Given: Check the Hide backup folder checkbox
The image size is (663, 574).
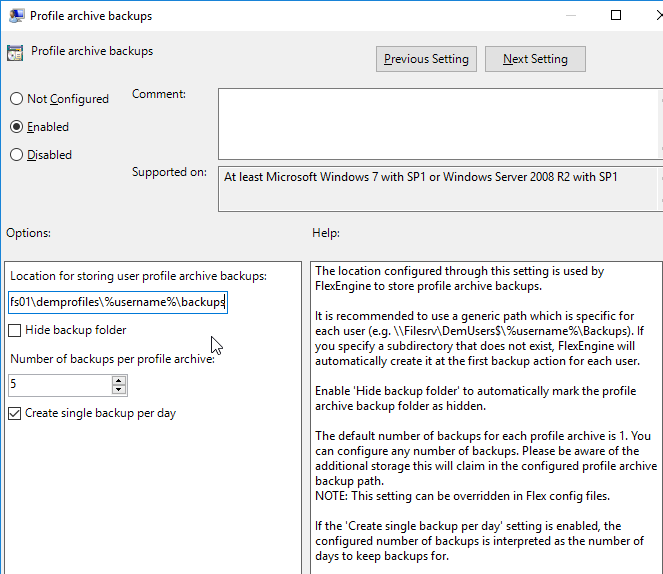Looking at the screenshot, I should click(x=15, y=330).
